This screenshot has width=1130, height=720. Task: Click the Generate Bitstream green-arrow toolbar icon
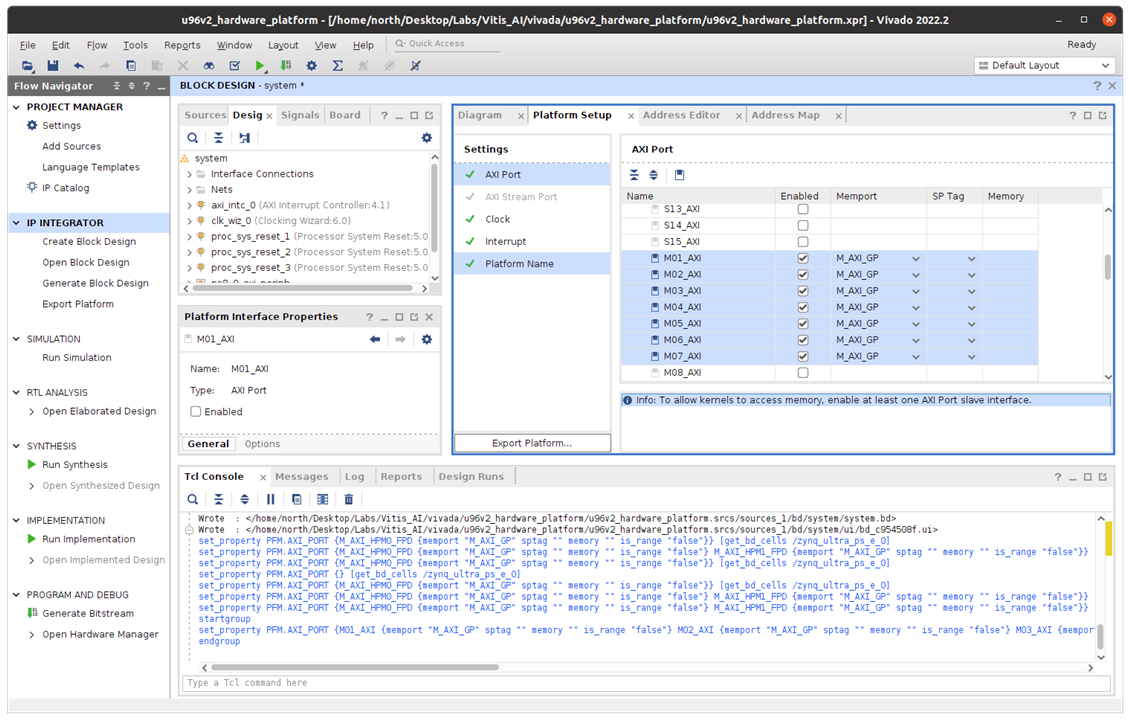pyautogui.click(x=286, y=66)
